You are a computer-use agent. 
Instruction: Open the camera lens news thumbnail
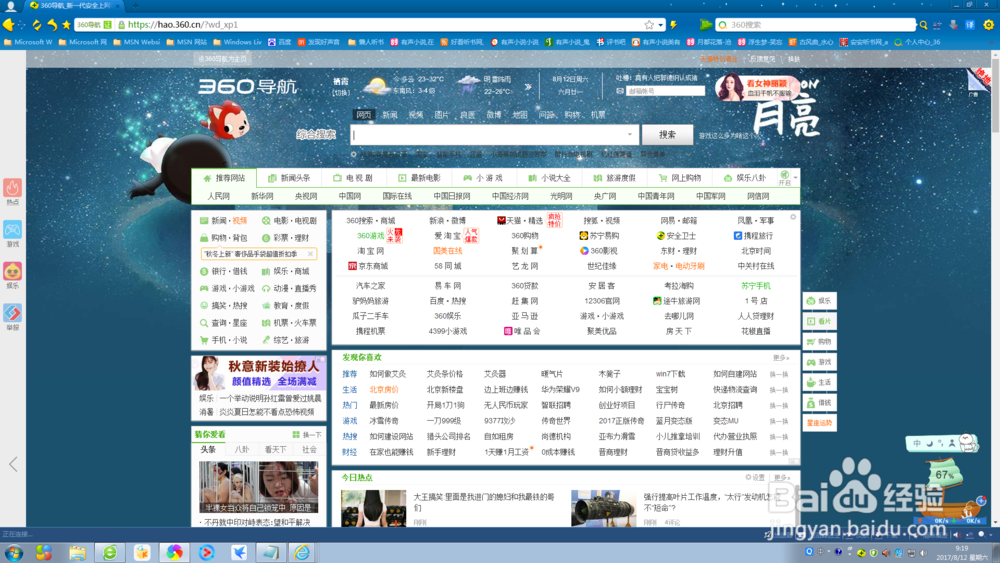coord(603,508)
